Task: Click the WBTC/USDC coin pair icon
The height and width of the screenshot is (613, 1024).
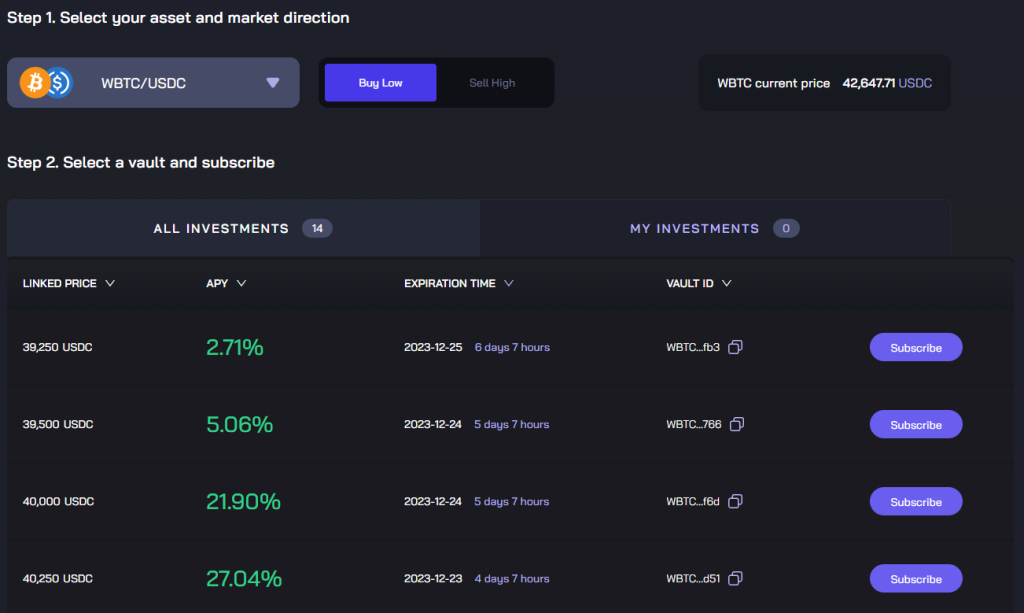Action: 47,83
